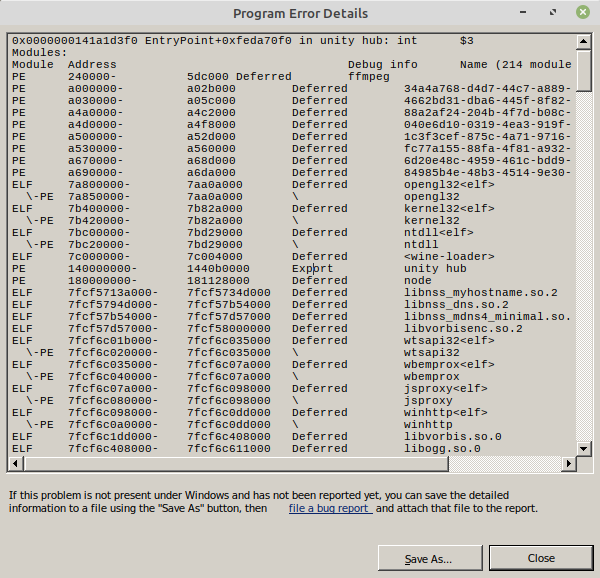The height and width of the screenshot is (578, 600).
Task: Click the 'EntryPoint+0xfeda70f0' text
Action: [x=218, y=41]
